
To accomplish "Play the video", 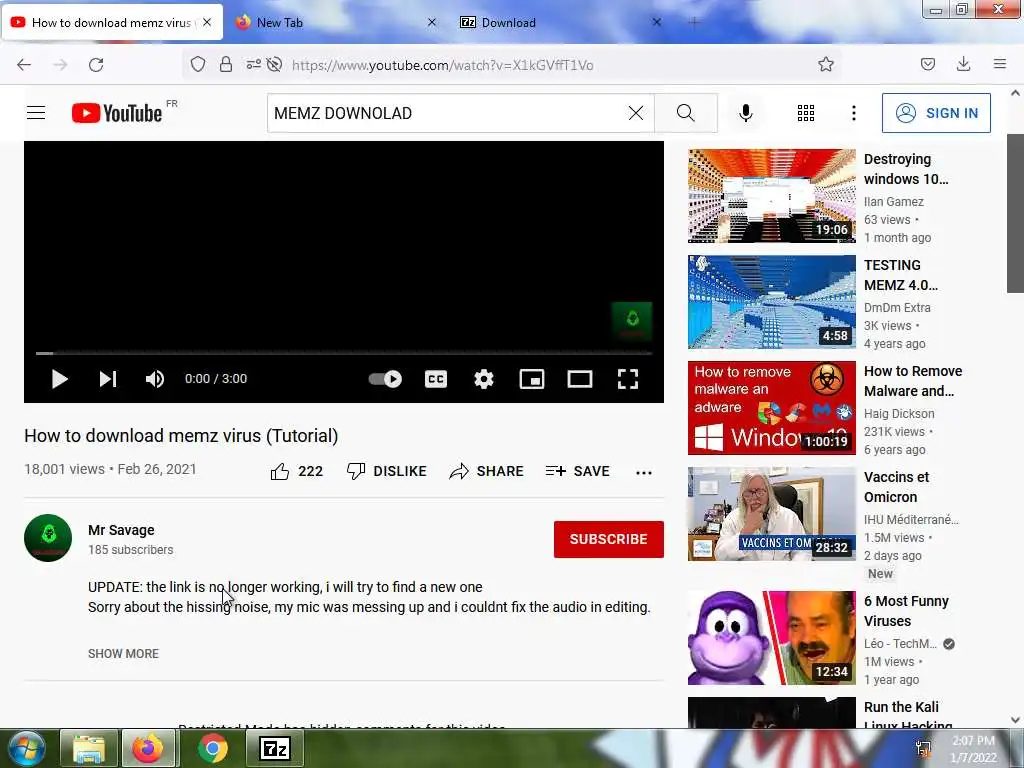I will (x=59, y=379).
